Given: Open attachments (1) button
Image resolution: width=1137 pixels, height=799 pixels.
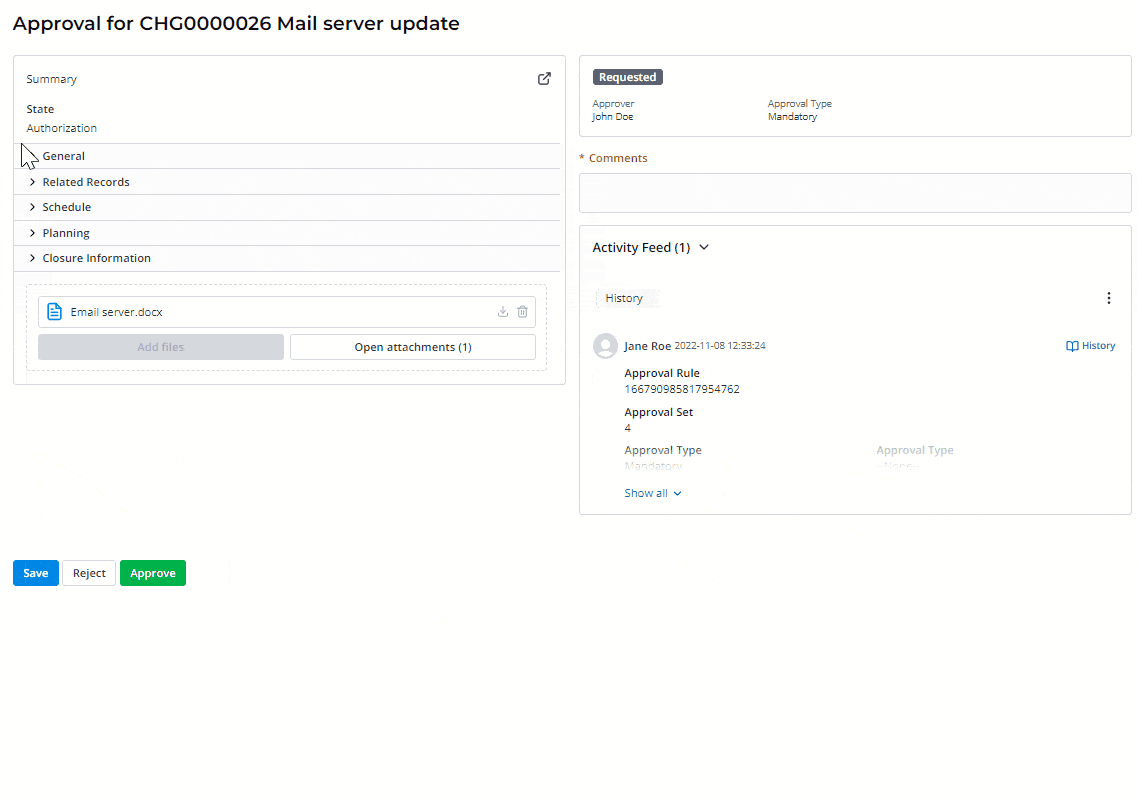Looking at the screenshot, I should click(x=412, y=347).
